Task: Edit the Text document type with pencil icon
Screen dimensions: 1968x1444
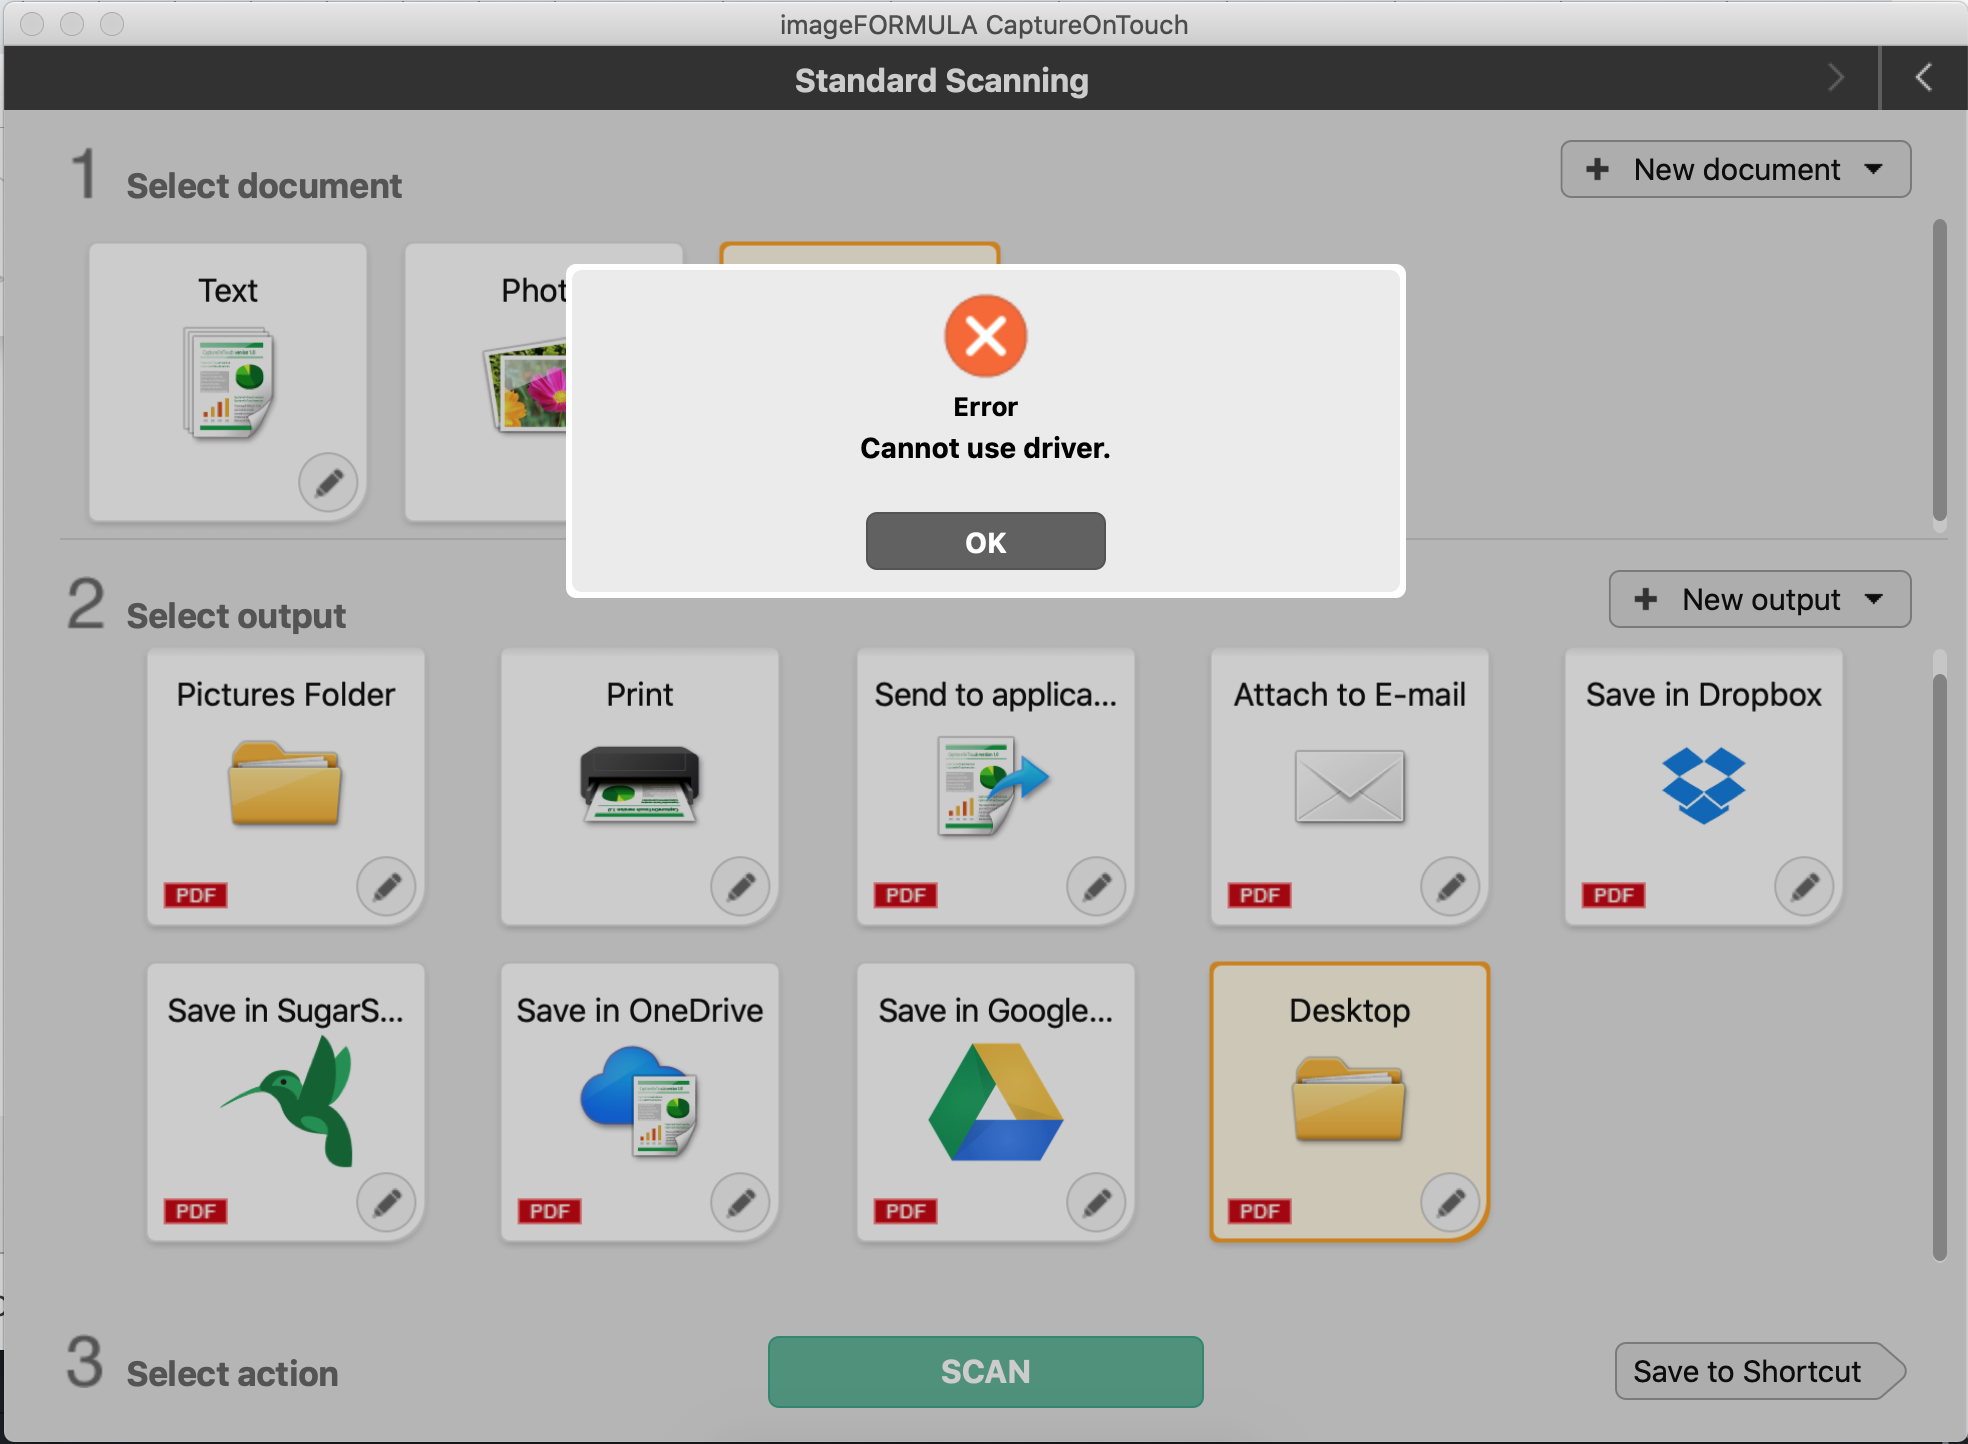Action: click(328, 483)
